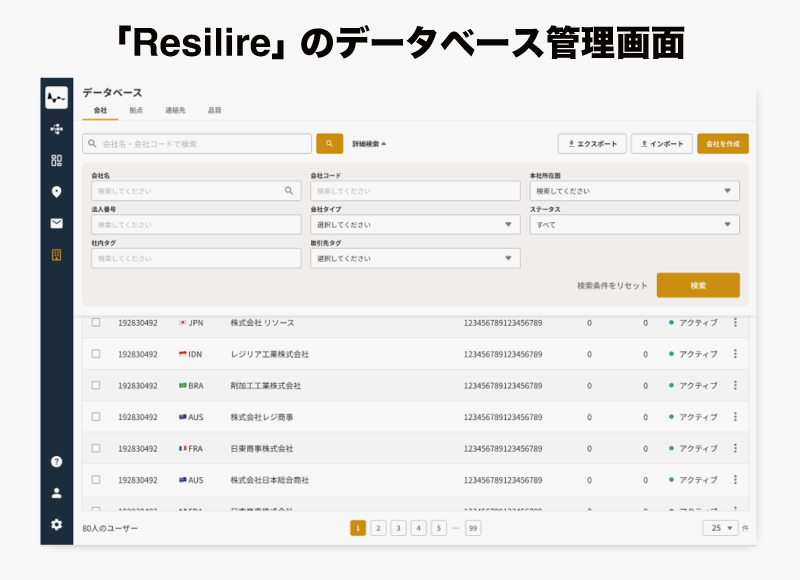This screenshot has height=580, width=800.
Task: Click magnifier icon inside 会社名 field
Action: (289, 191)
